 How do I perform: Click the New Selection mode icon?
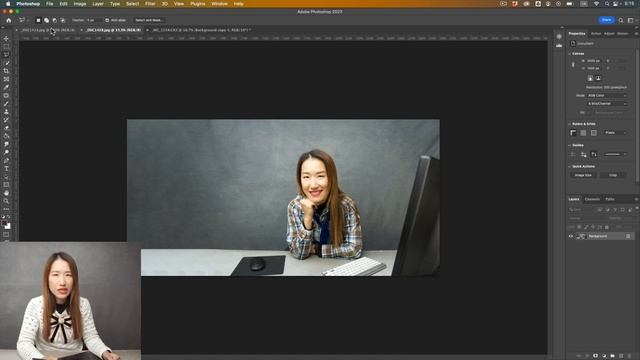click(38, 20)
